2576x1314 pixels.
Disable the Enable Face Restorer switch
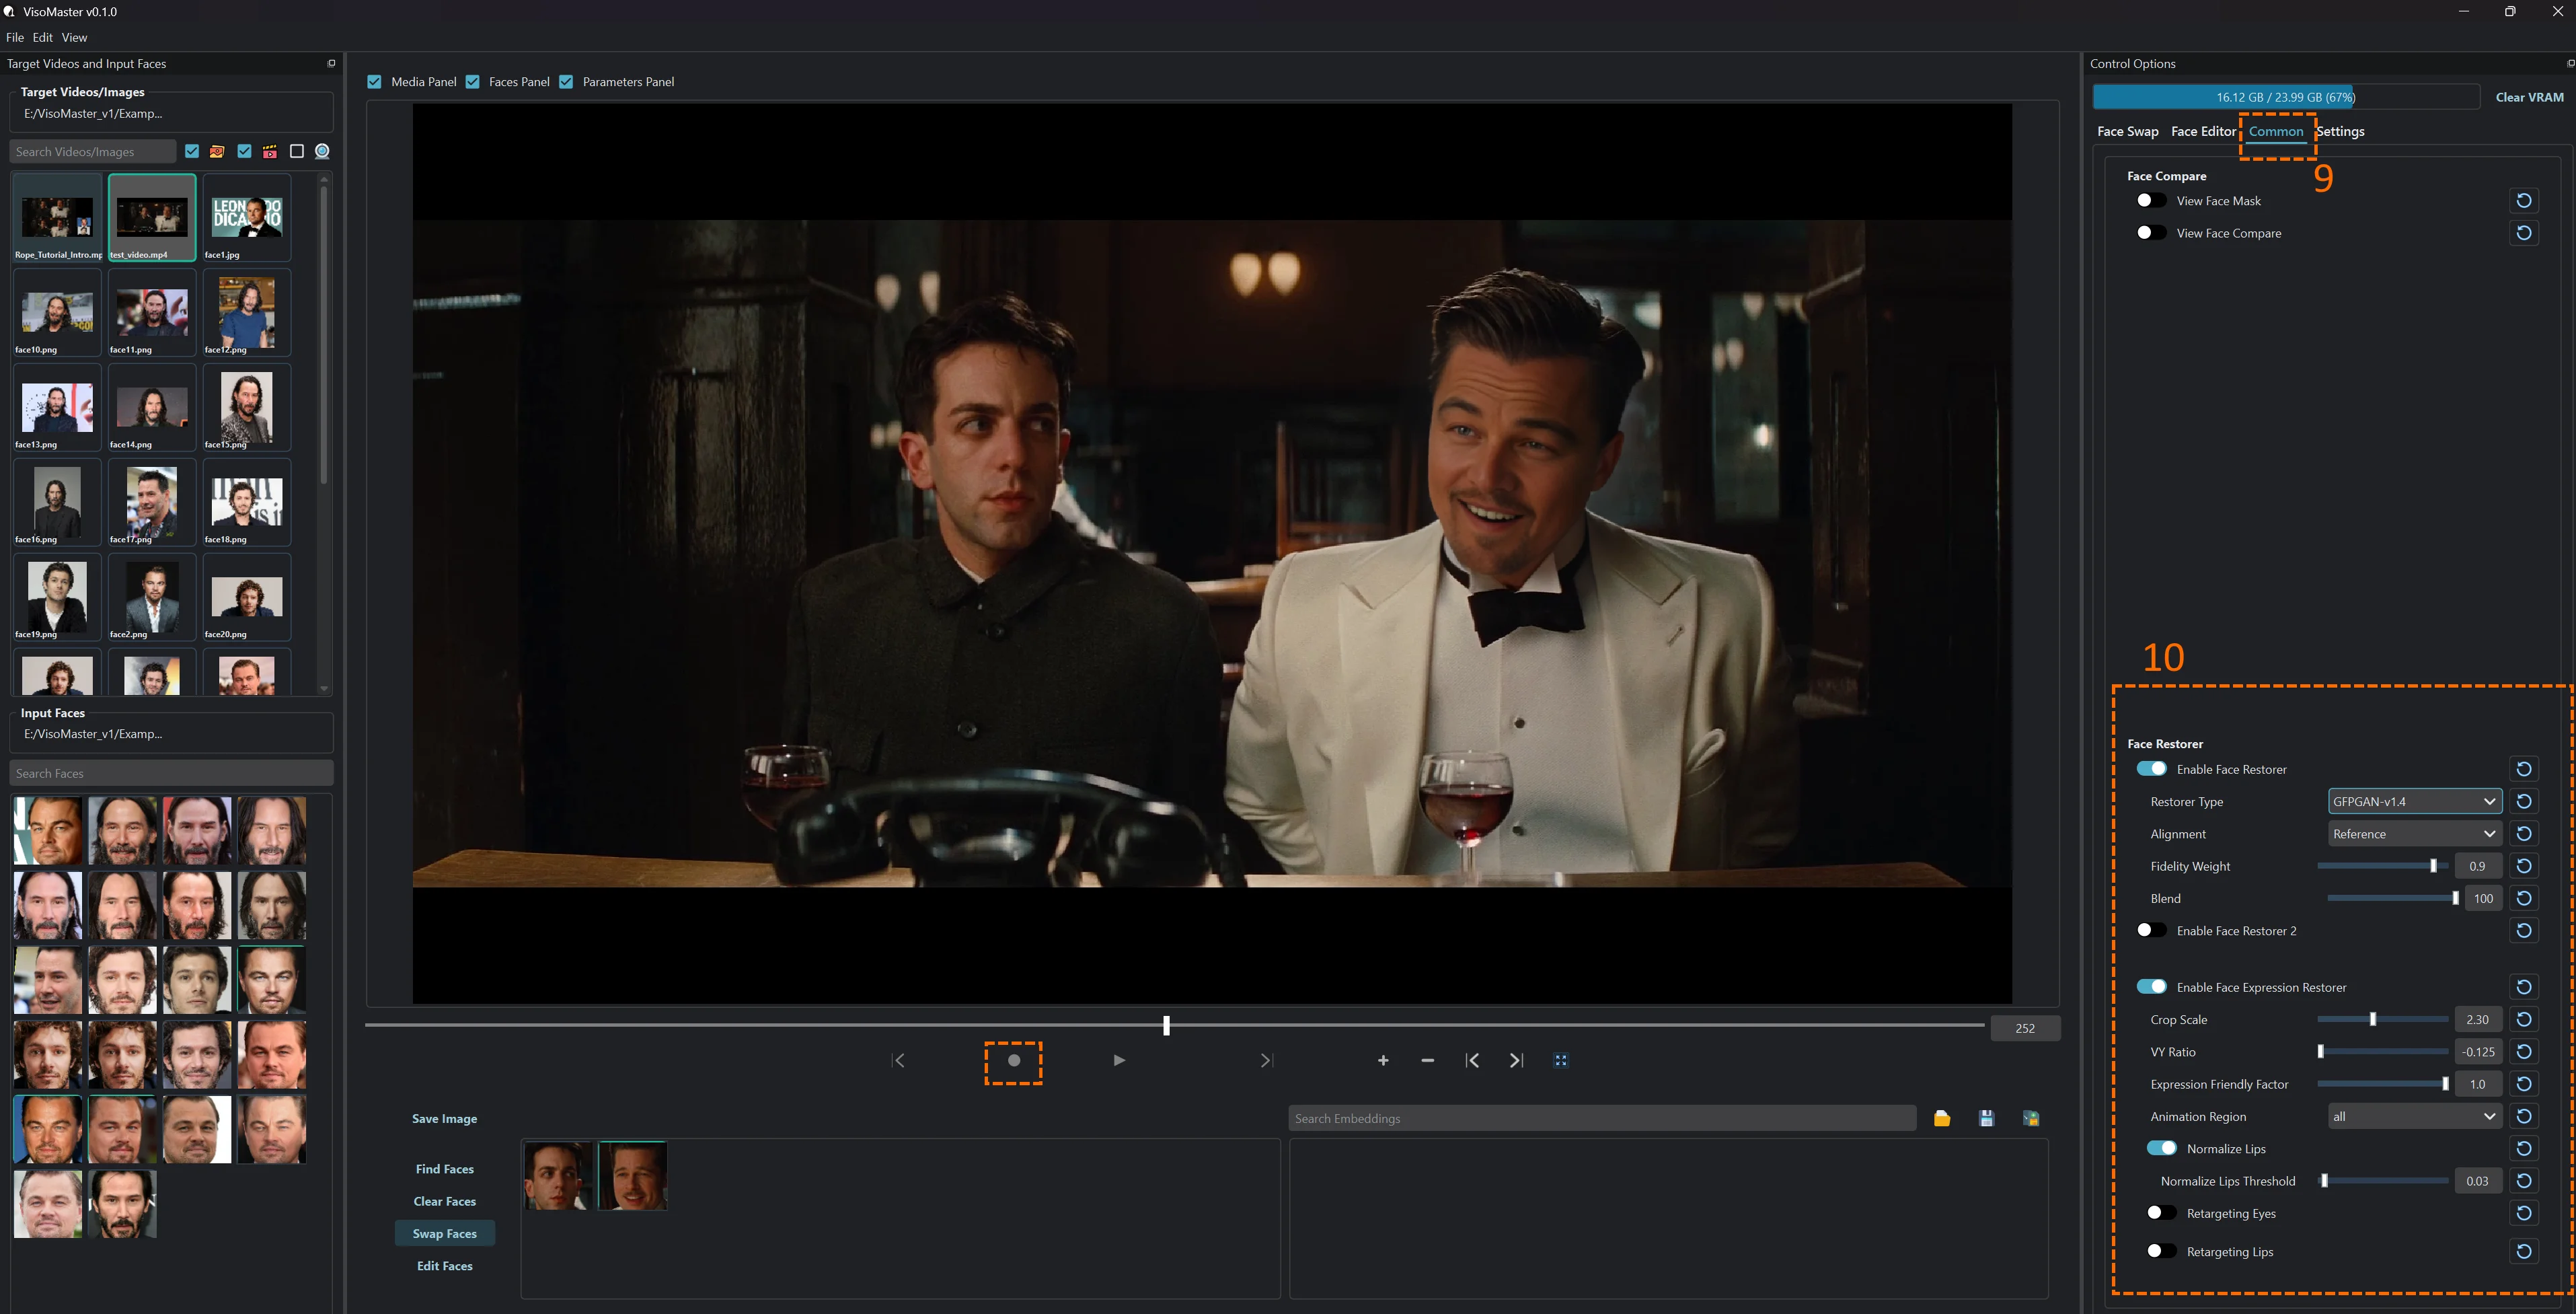point(2151,769)
